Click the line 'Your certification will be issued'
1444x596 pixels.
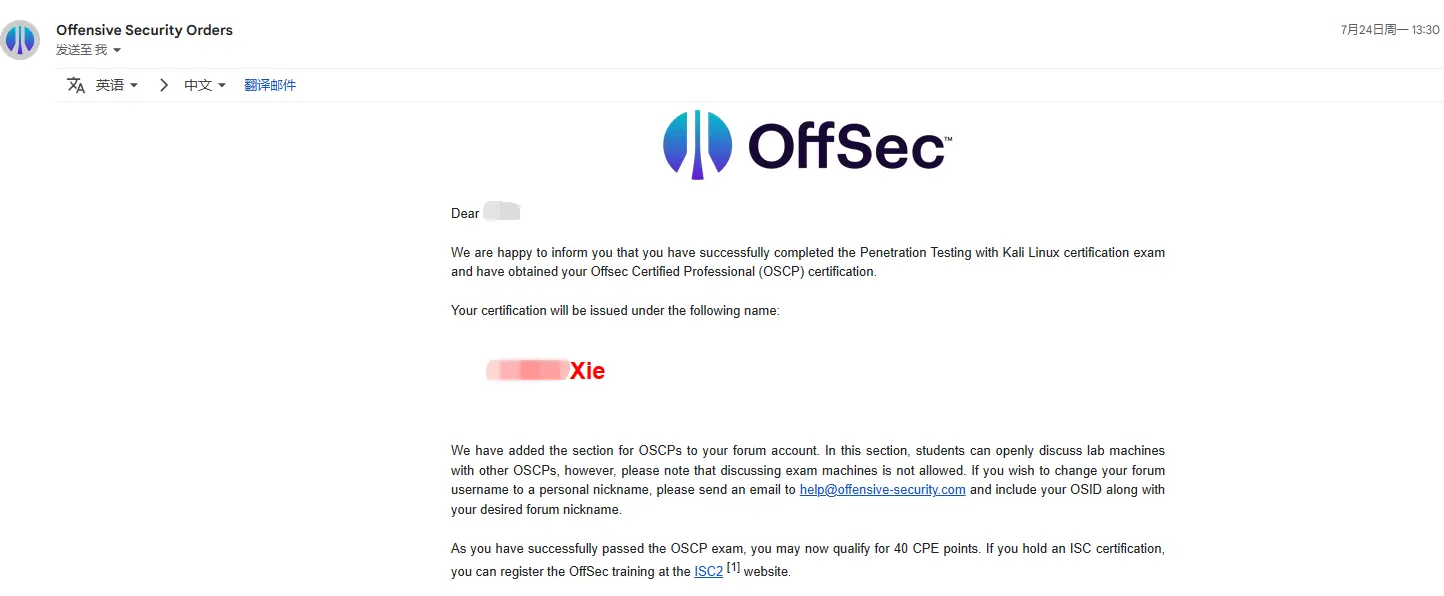pos(615,310)
